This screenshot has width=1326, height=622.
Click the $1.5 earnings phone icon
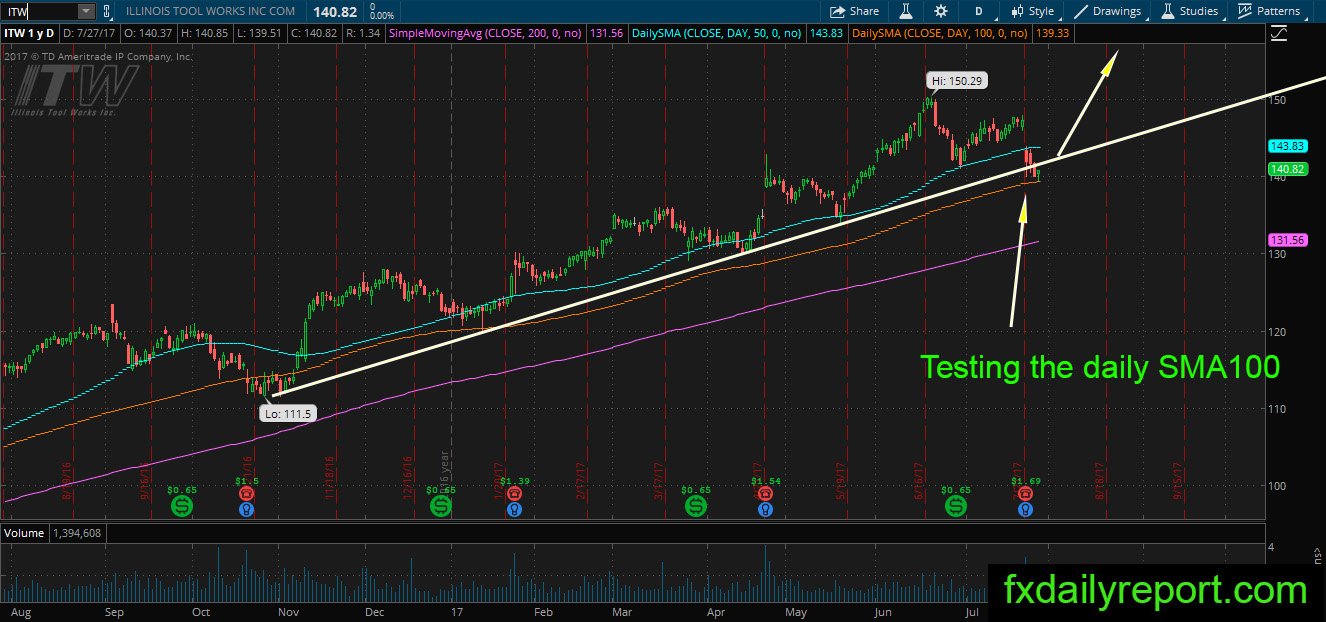pos(246,492)
